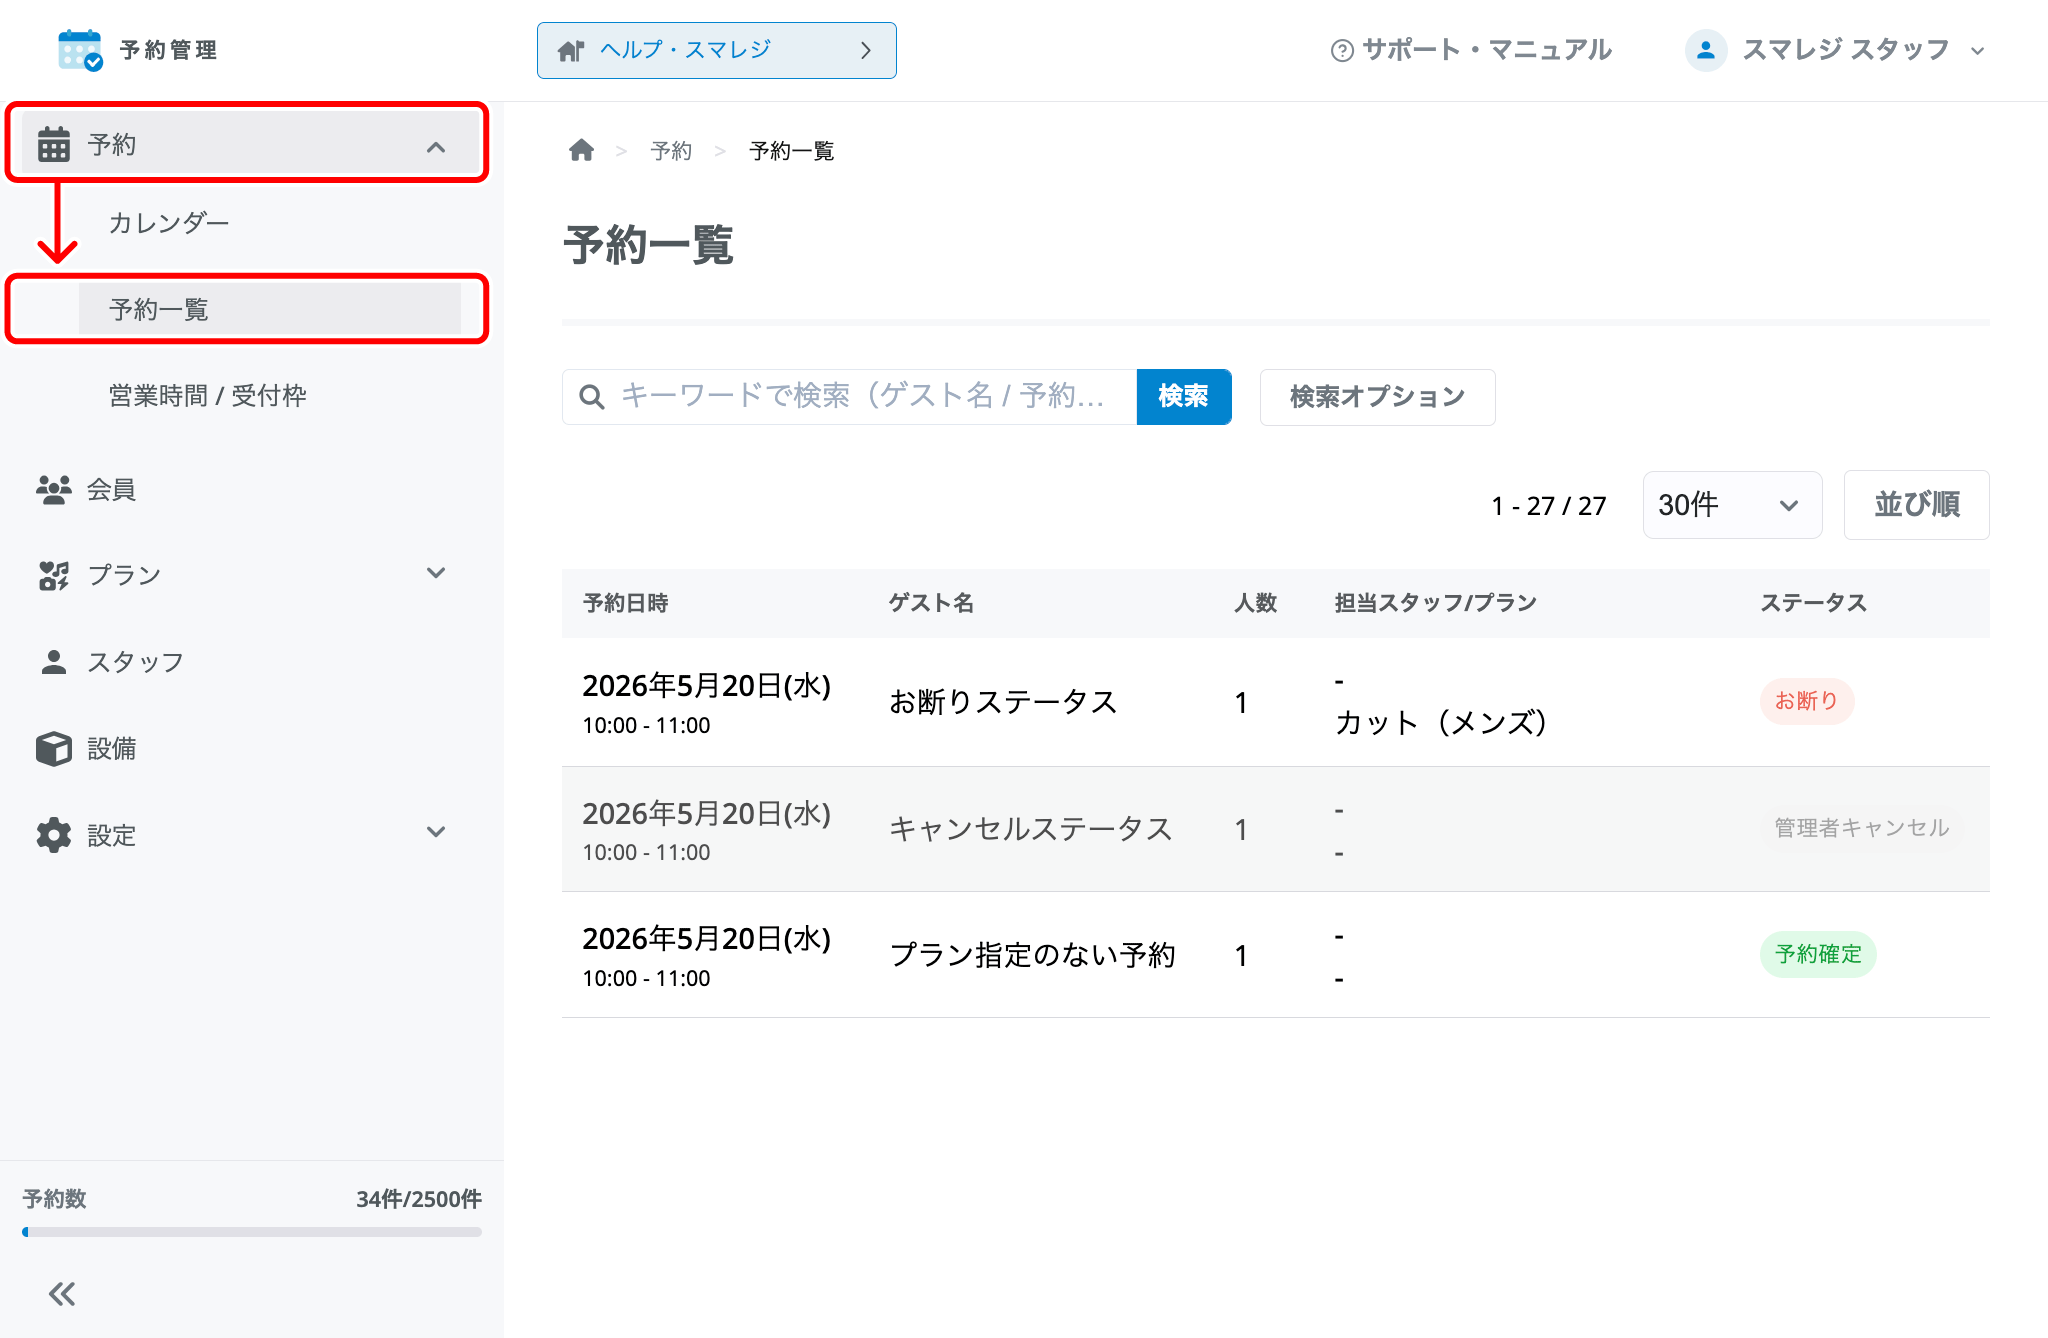The width and height of the screenshot is (2048, 1338).
Task: Select 予約一覧 in sidebar
Action: pyautogui.click(x=270, y=309)
